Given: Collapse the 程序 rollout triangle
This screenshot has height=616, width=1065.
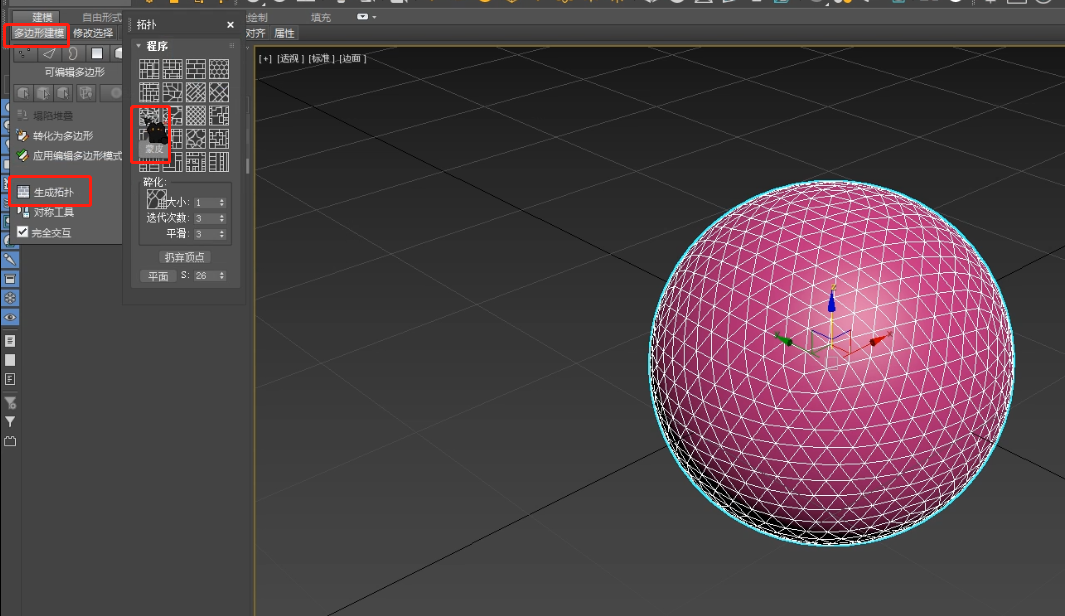Looking at the screenshot, I should (139, 46).
